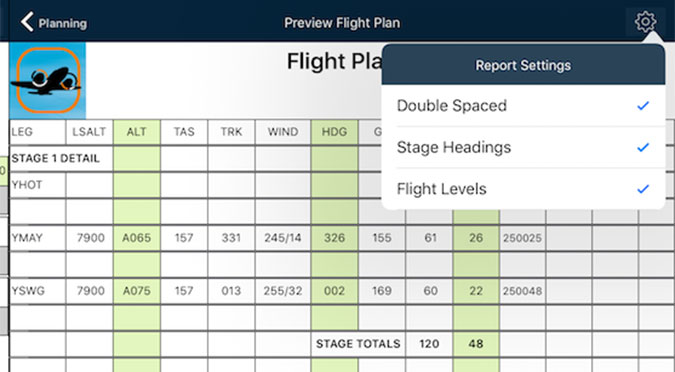The image size is (675, 372).
Task: Select the Flight Levels option label
Action: tap(441, 189)
